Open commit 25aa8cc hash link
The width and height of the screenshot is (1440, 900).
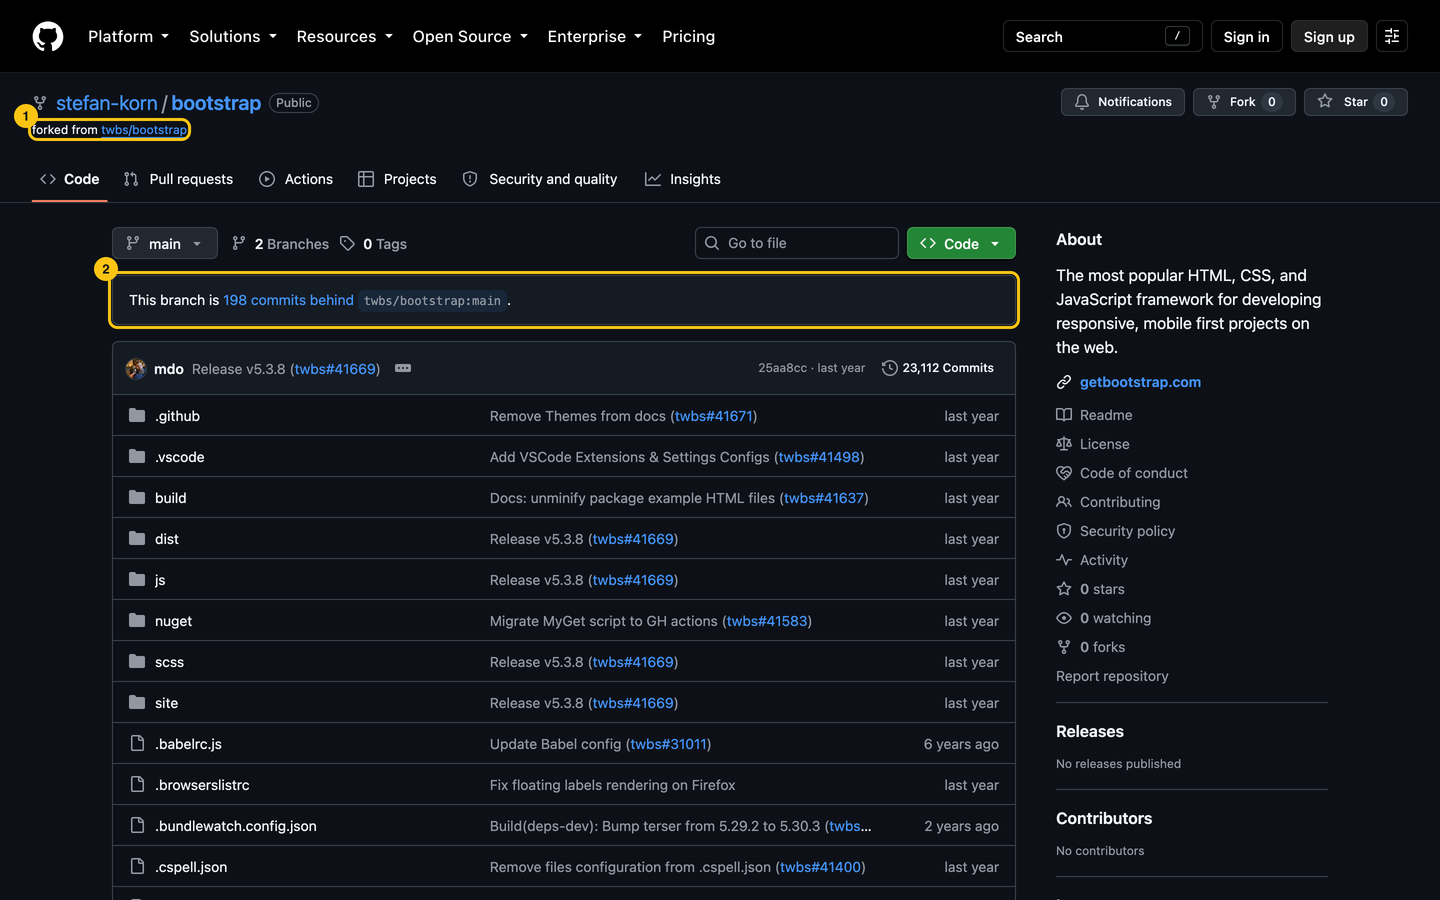pos(782,368)
